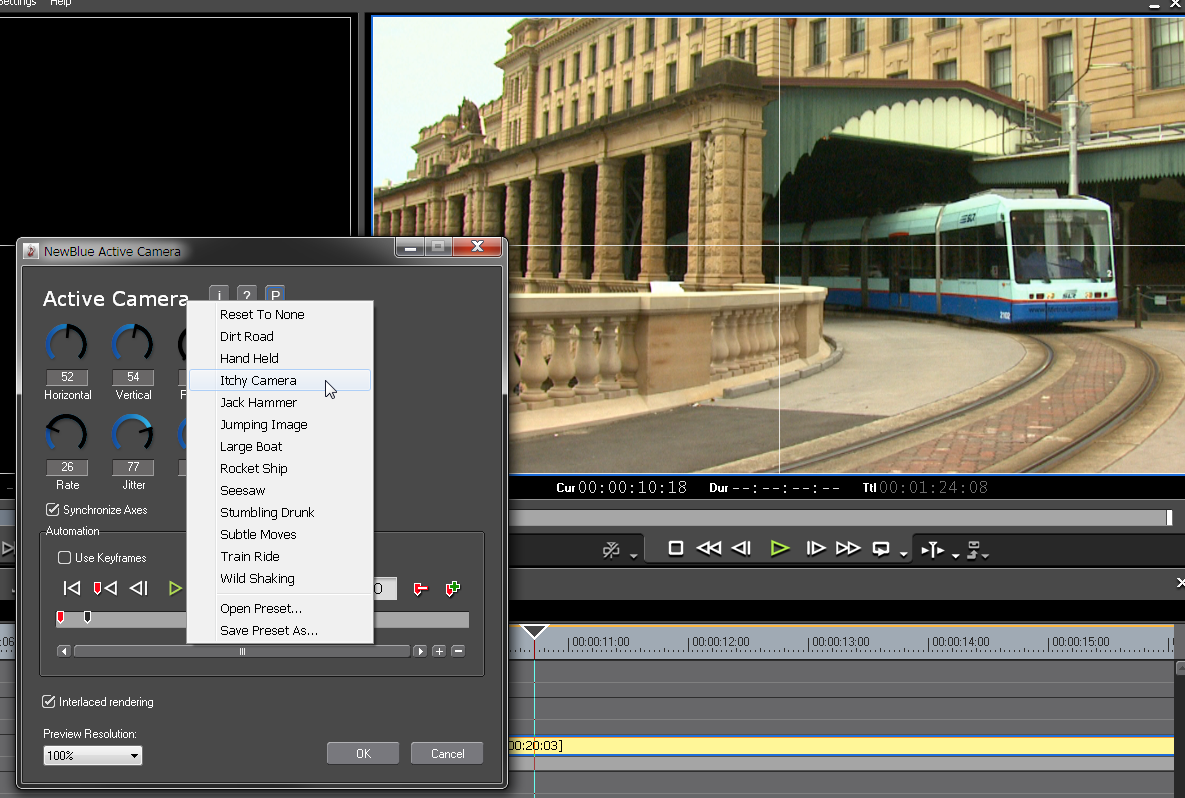Click the red keyframe marker on automation timeline
Viewport: 1185px width, 798px height.
pos(60,617)
